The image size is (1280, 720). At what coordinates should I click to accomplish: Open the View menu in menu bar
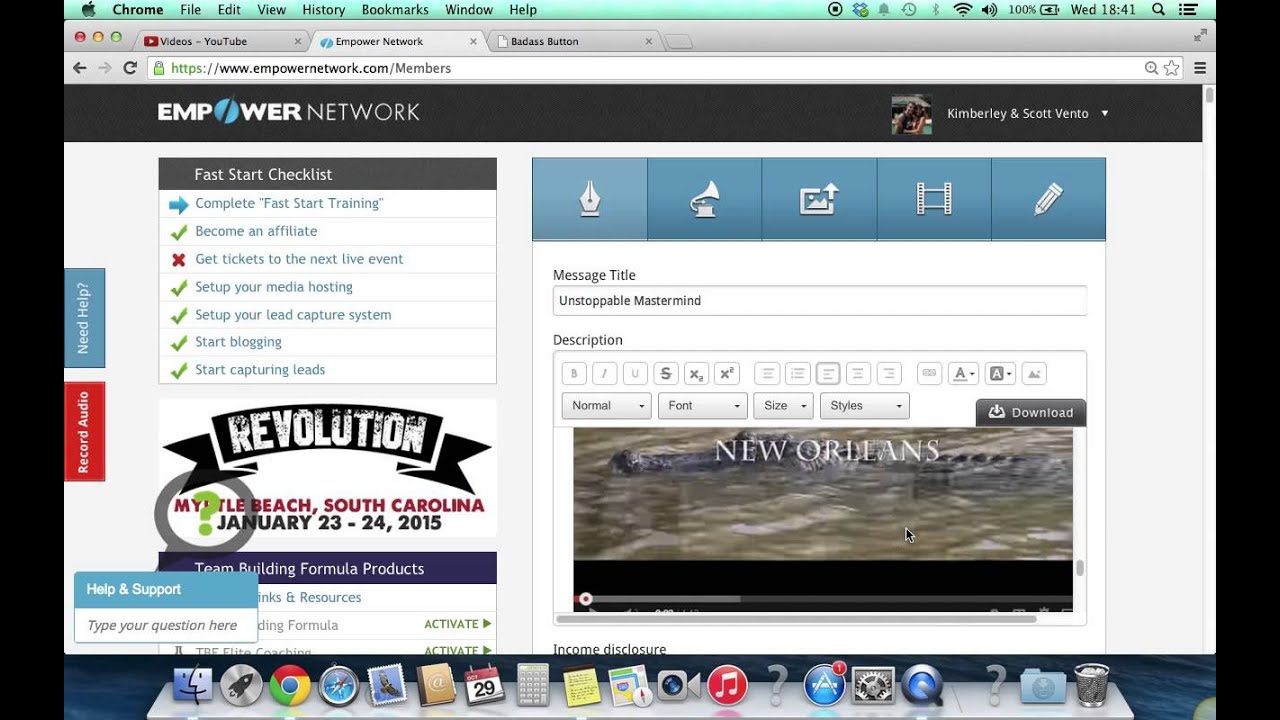click(271, 10)
